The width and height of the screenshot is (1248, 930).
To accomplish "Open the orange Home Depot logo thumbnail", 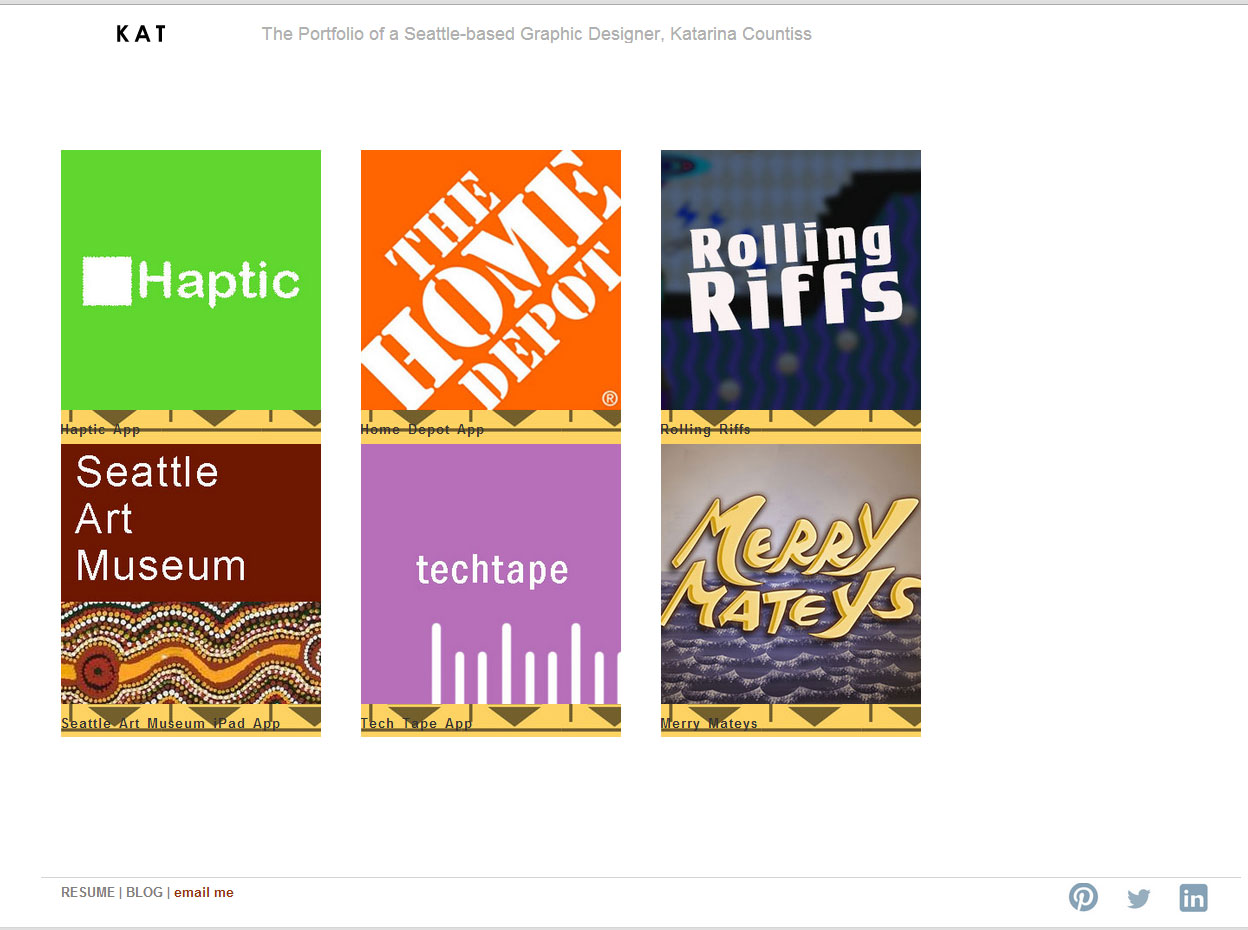I will click(491, 280).
